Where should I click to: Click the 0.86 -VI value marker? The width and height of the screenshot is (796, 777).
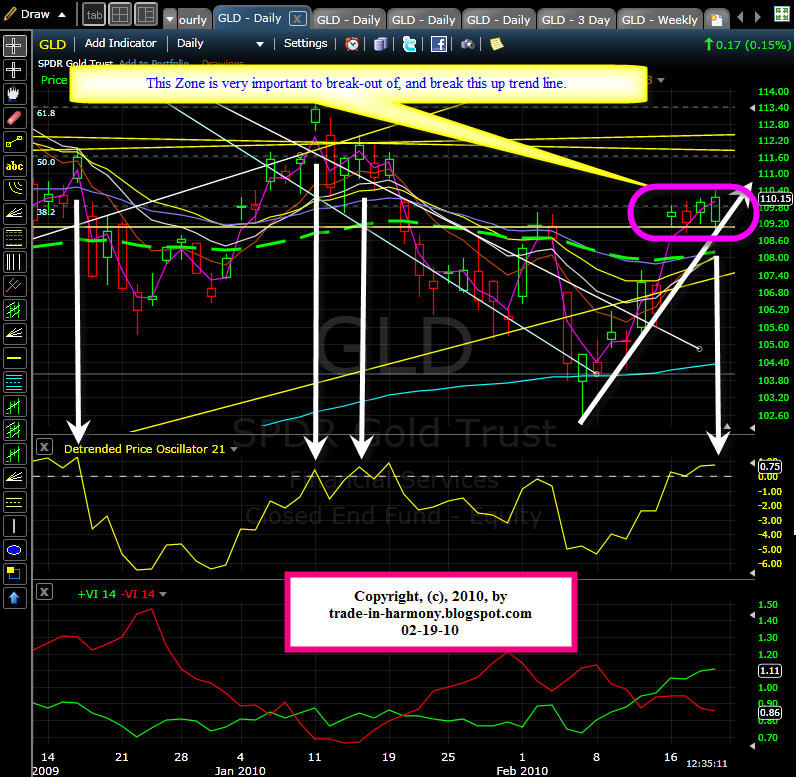click(x=770, y=713)
